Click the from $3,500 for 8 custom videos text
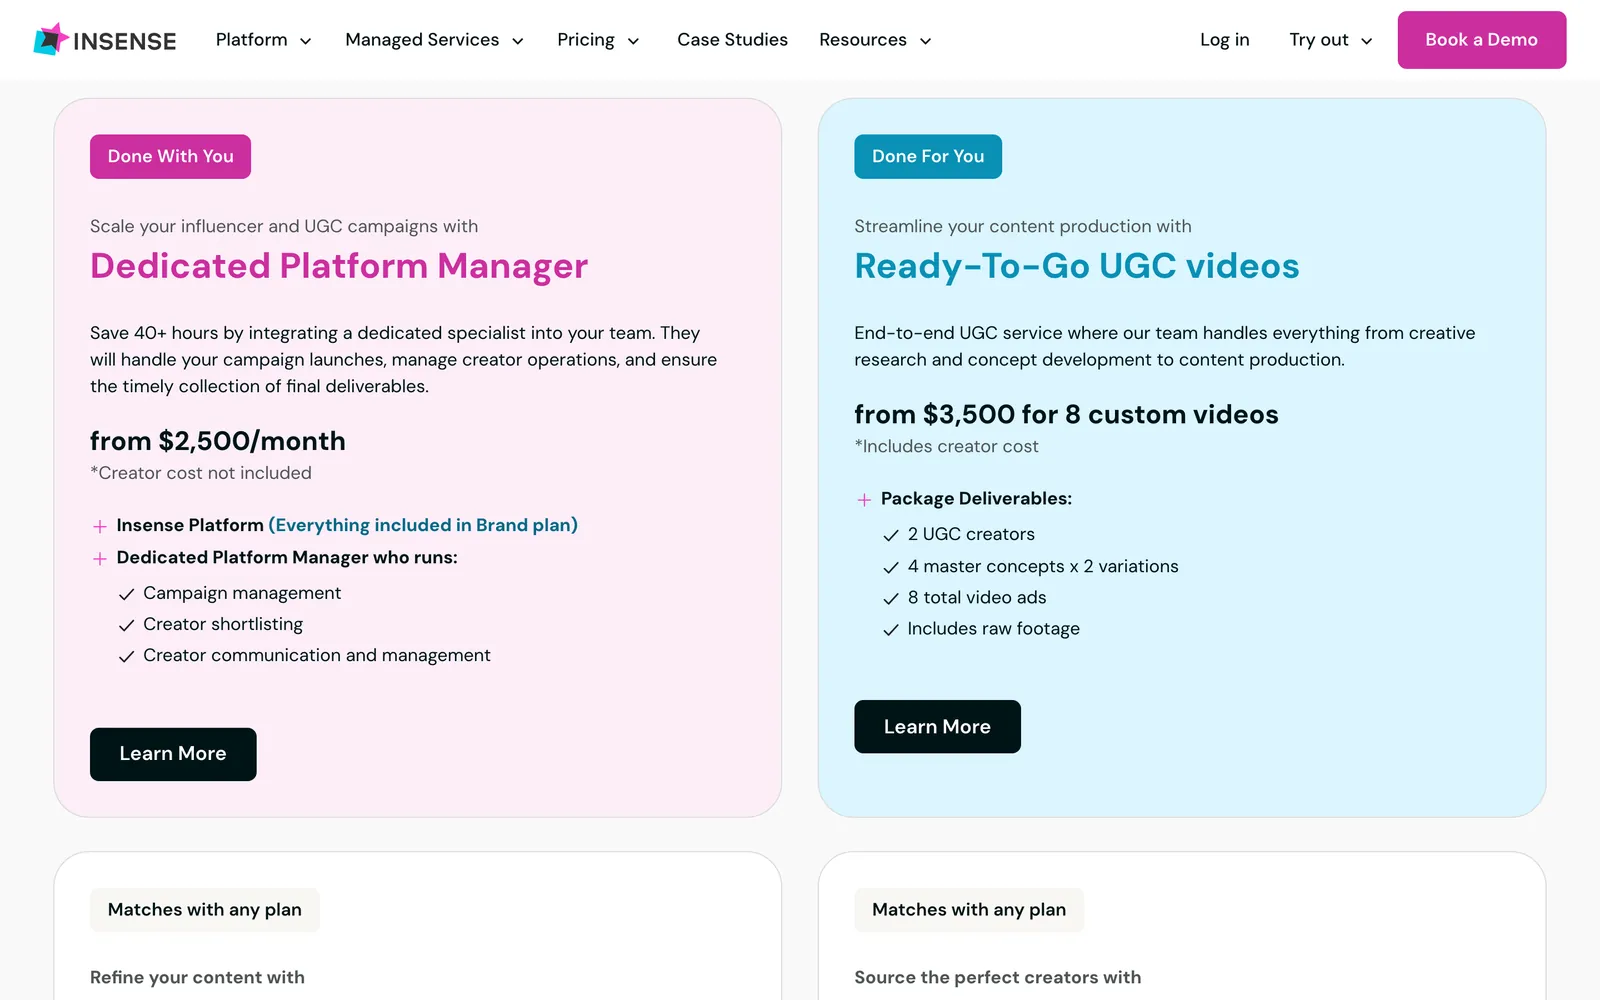Viewport: 1600px width, 1000px height. point(1066,414)
